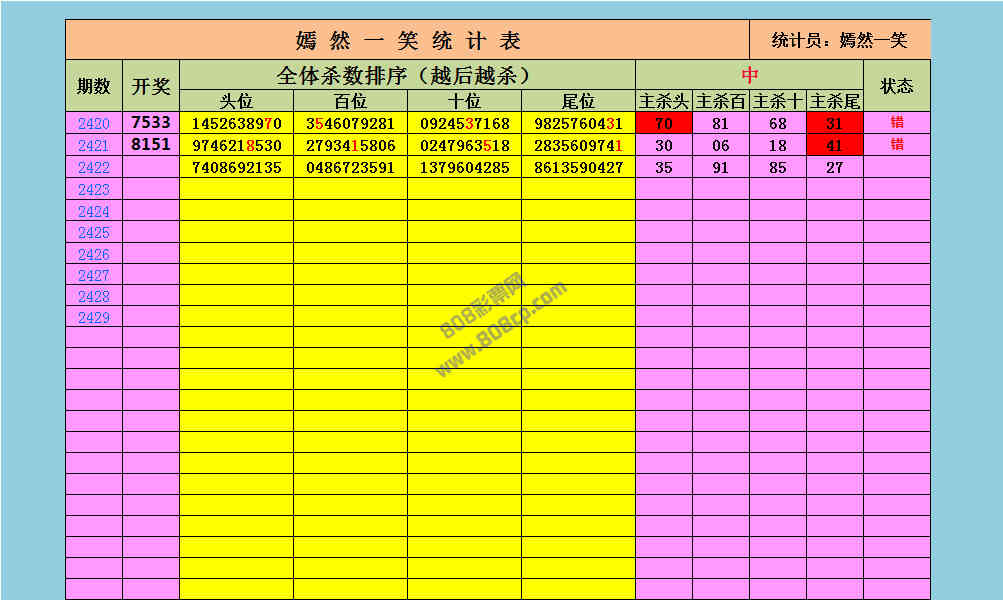Click the 头位 column header
The image size is (1003, 600).
(236, 101)
